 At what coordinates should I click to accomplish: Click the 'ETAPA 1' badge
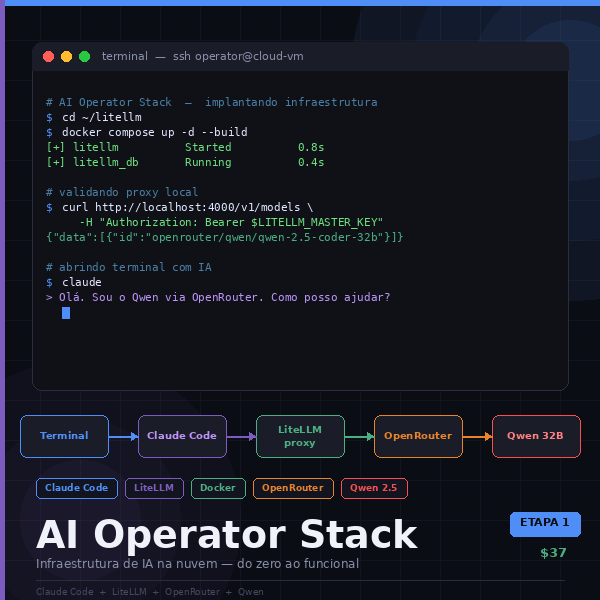(x=545, y=524)
